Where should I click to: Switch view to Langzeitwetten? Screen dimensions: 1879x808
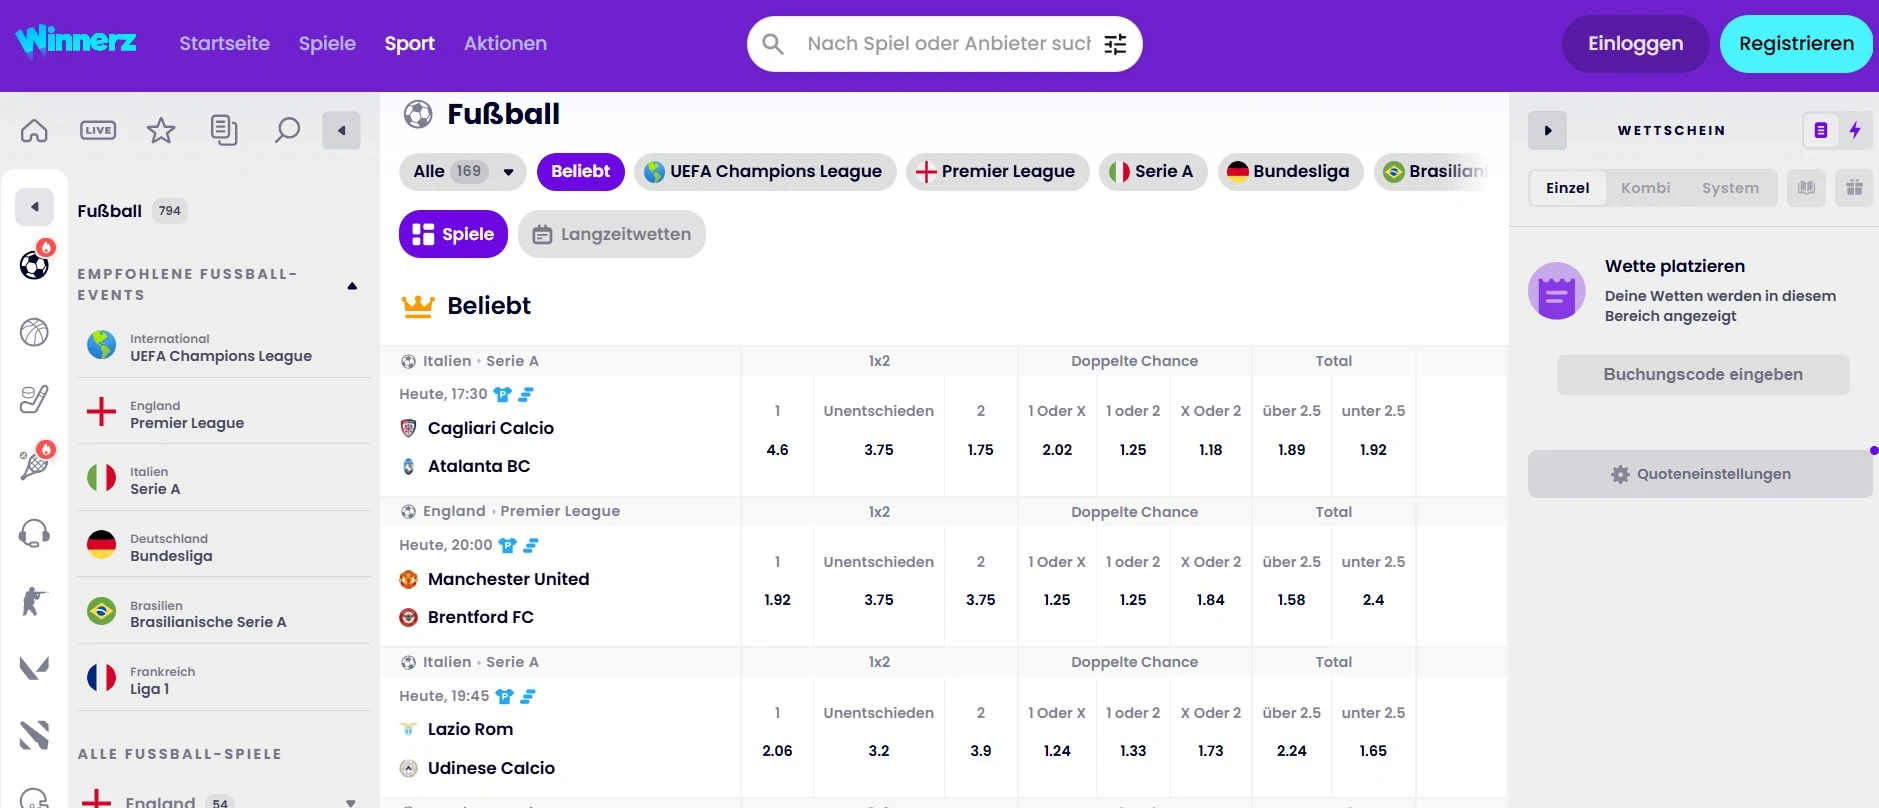click(x=612, y=234)
